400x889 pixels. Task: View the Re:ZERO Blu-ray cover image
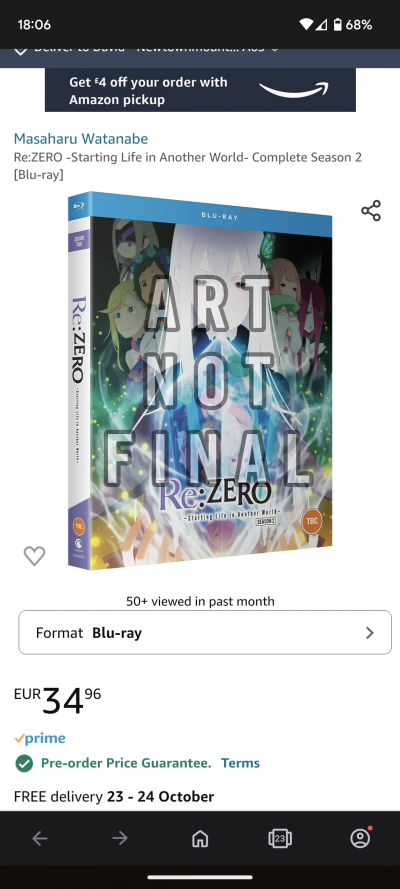[200, 381]
